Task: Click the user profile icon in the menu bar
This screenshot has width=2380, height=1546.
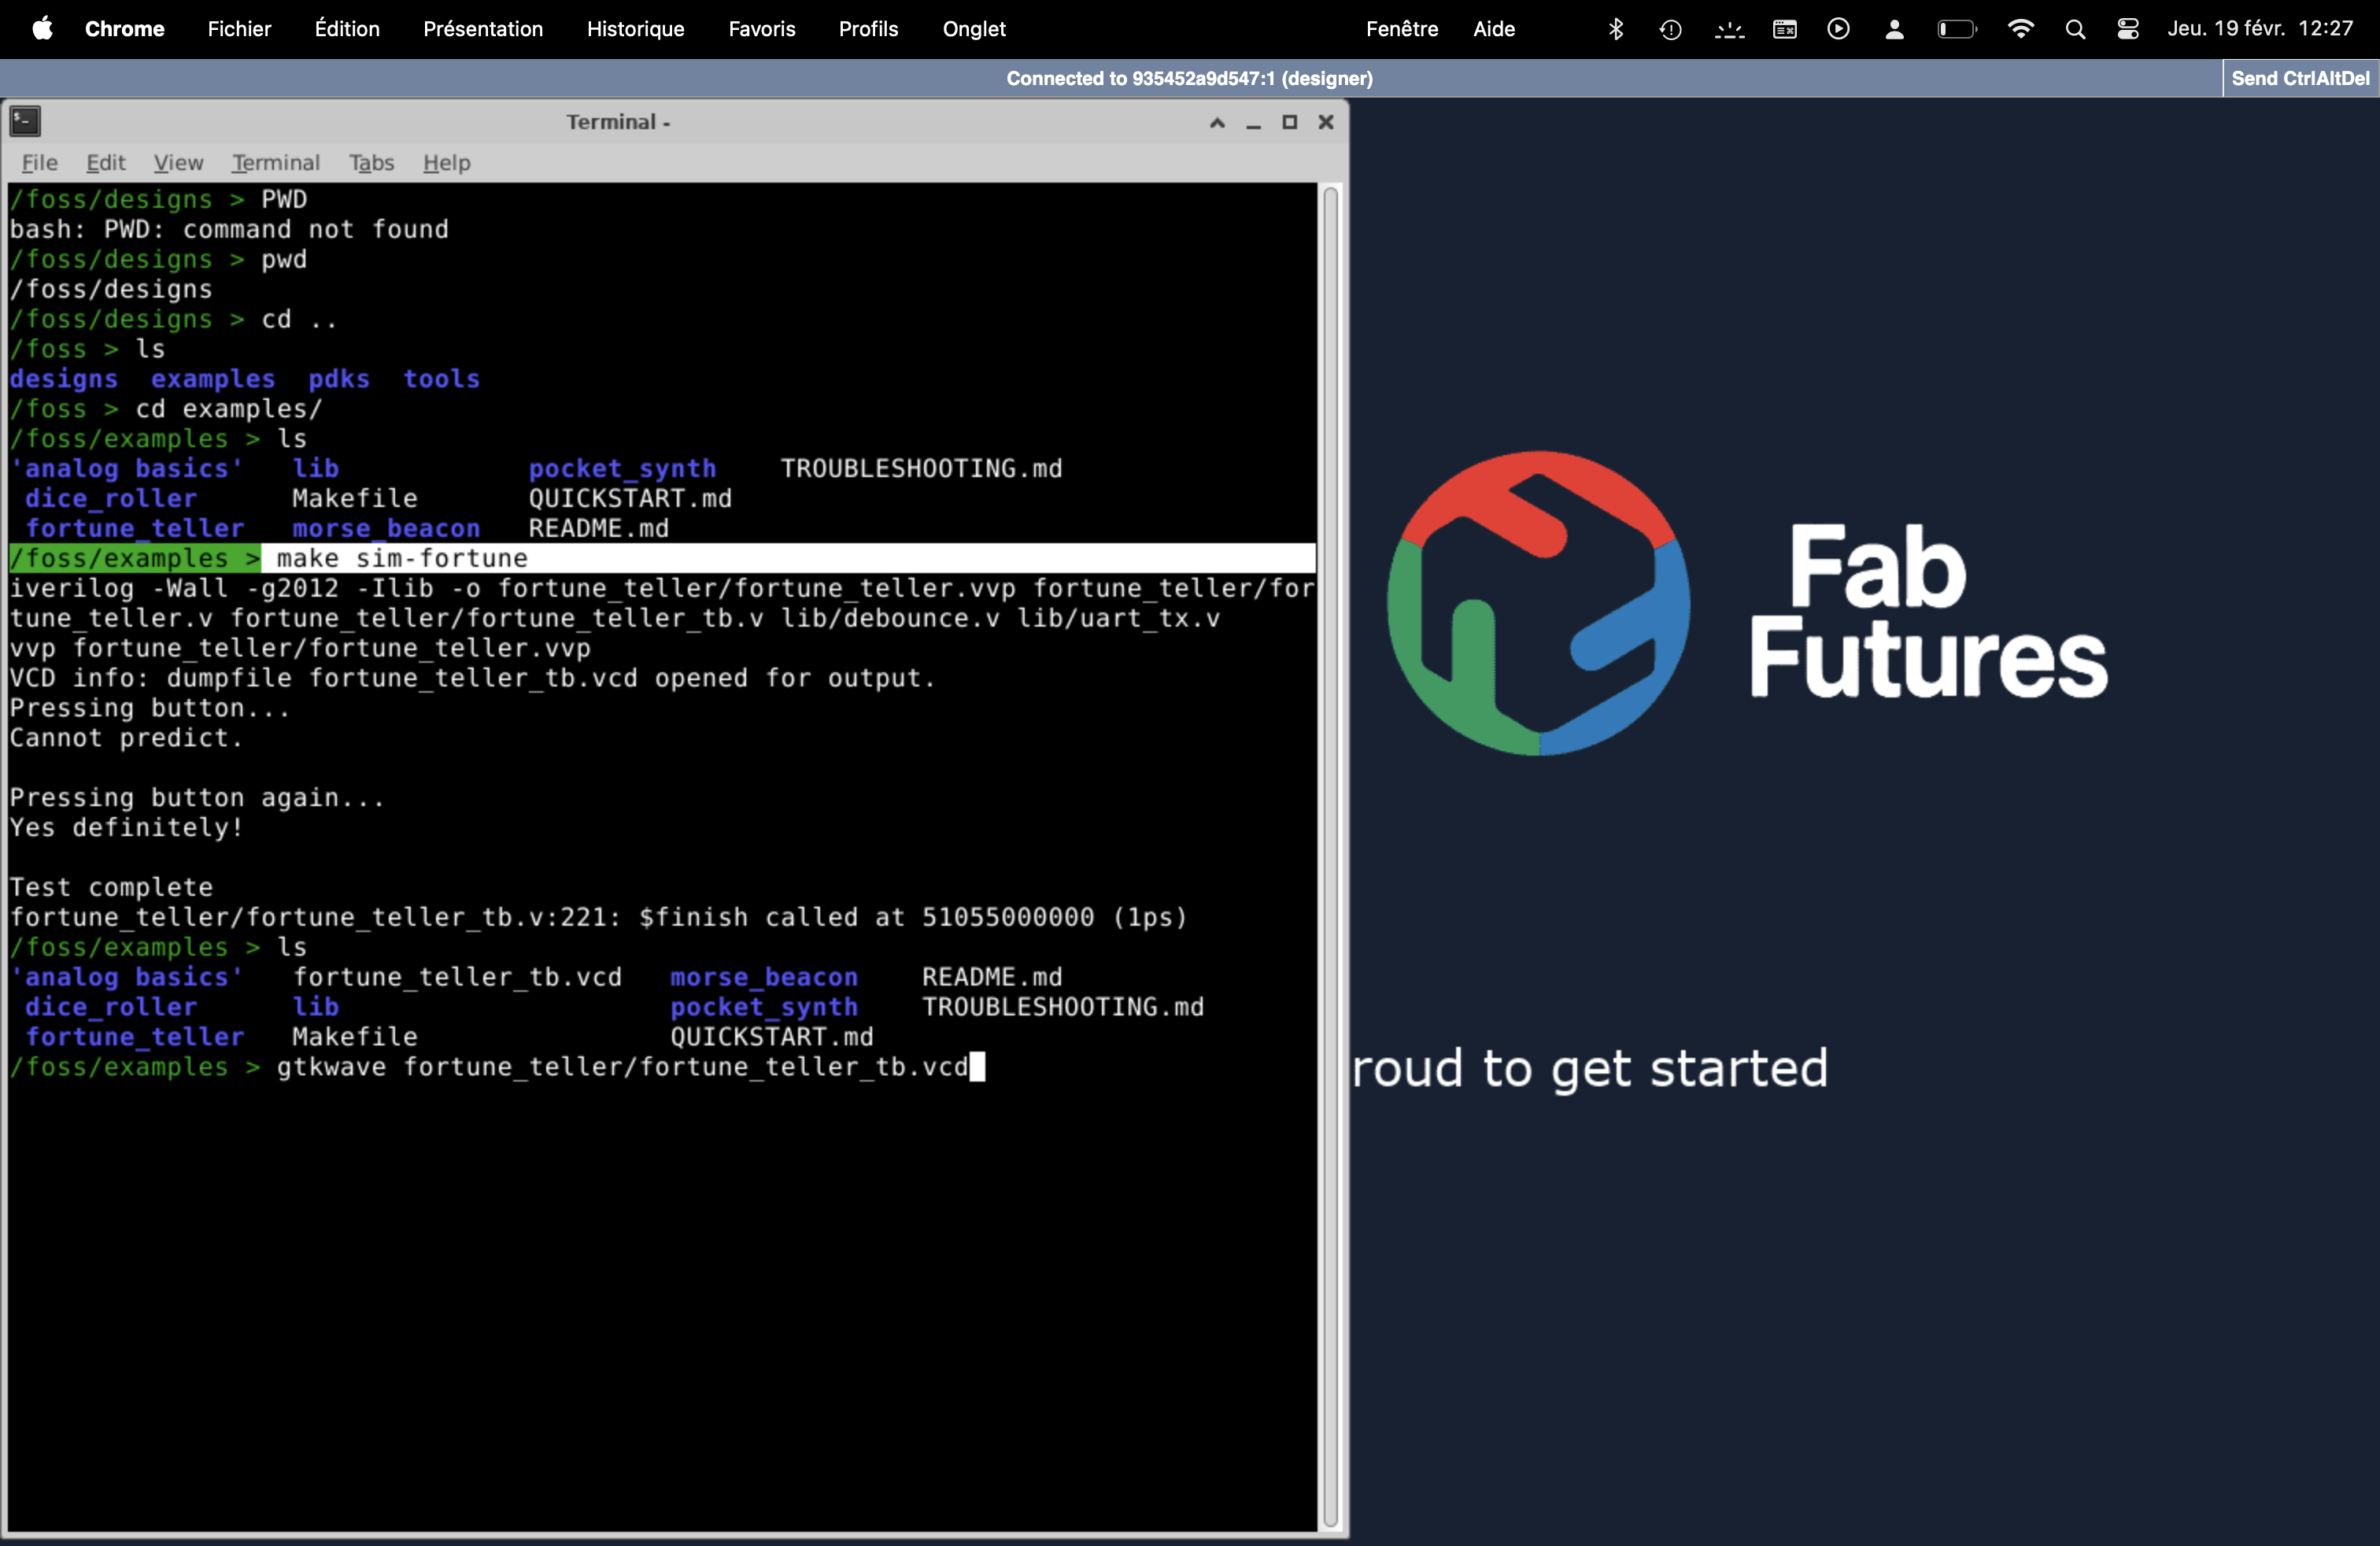Action: (1894, 29)
